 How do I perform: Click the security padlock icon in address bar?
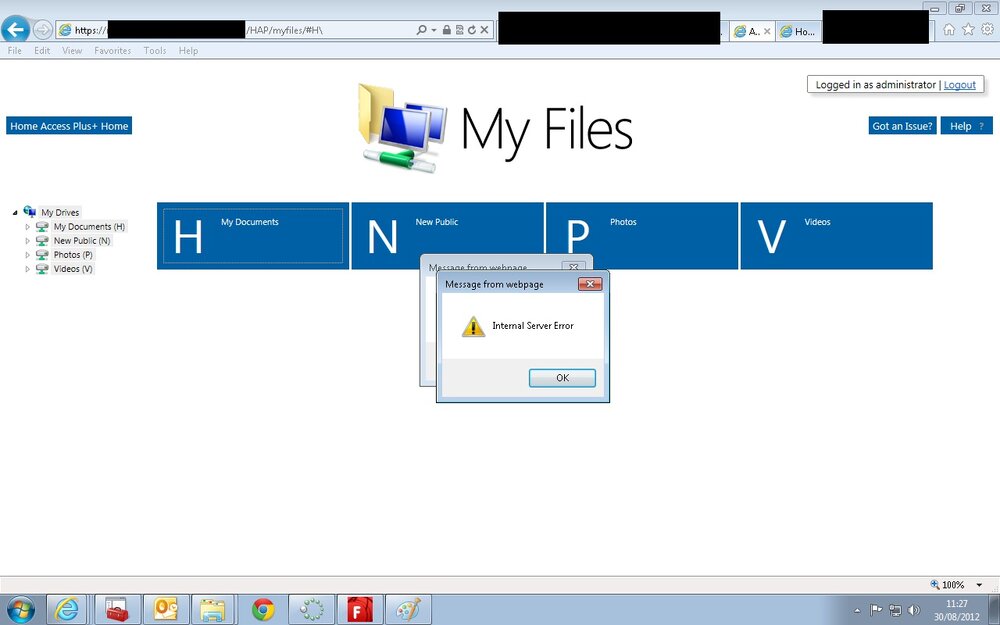click(x=447, y=30)
